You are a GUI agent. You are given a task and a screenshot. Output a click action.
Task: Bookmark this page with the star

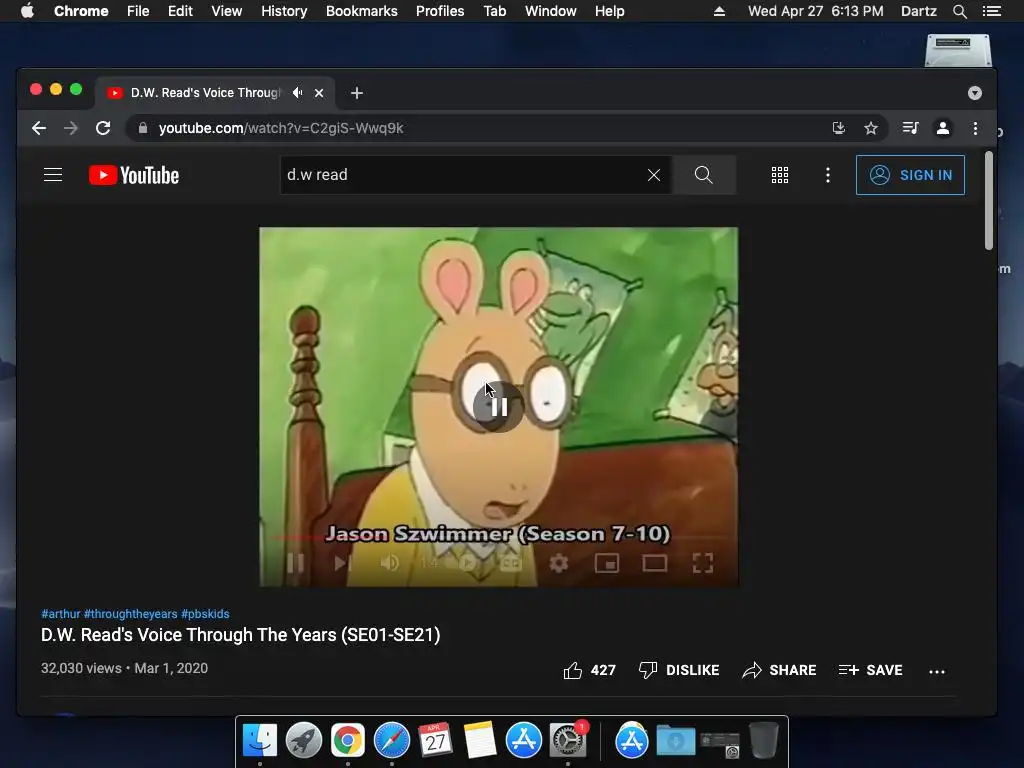coord(871,128)
